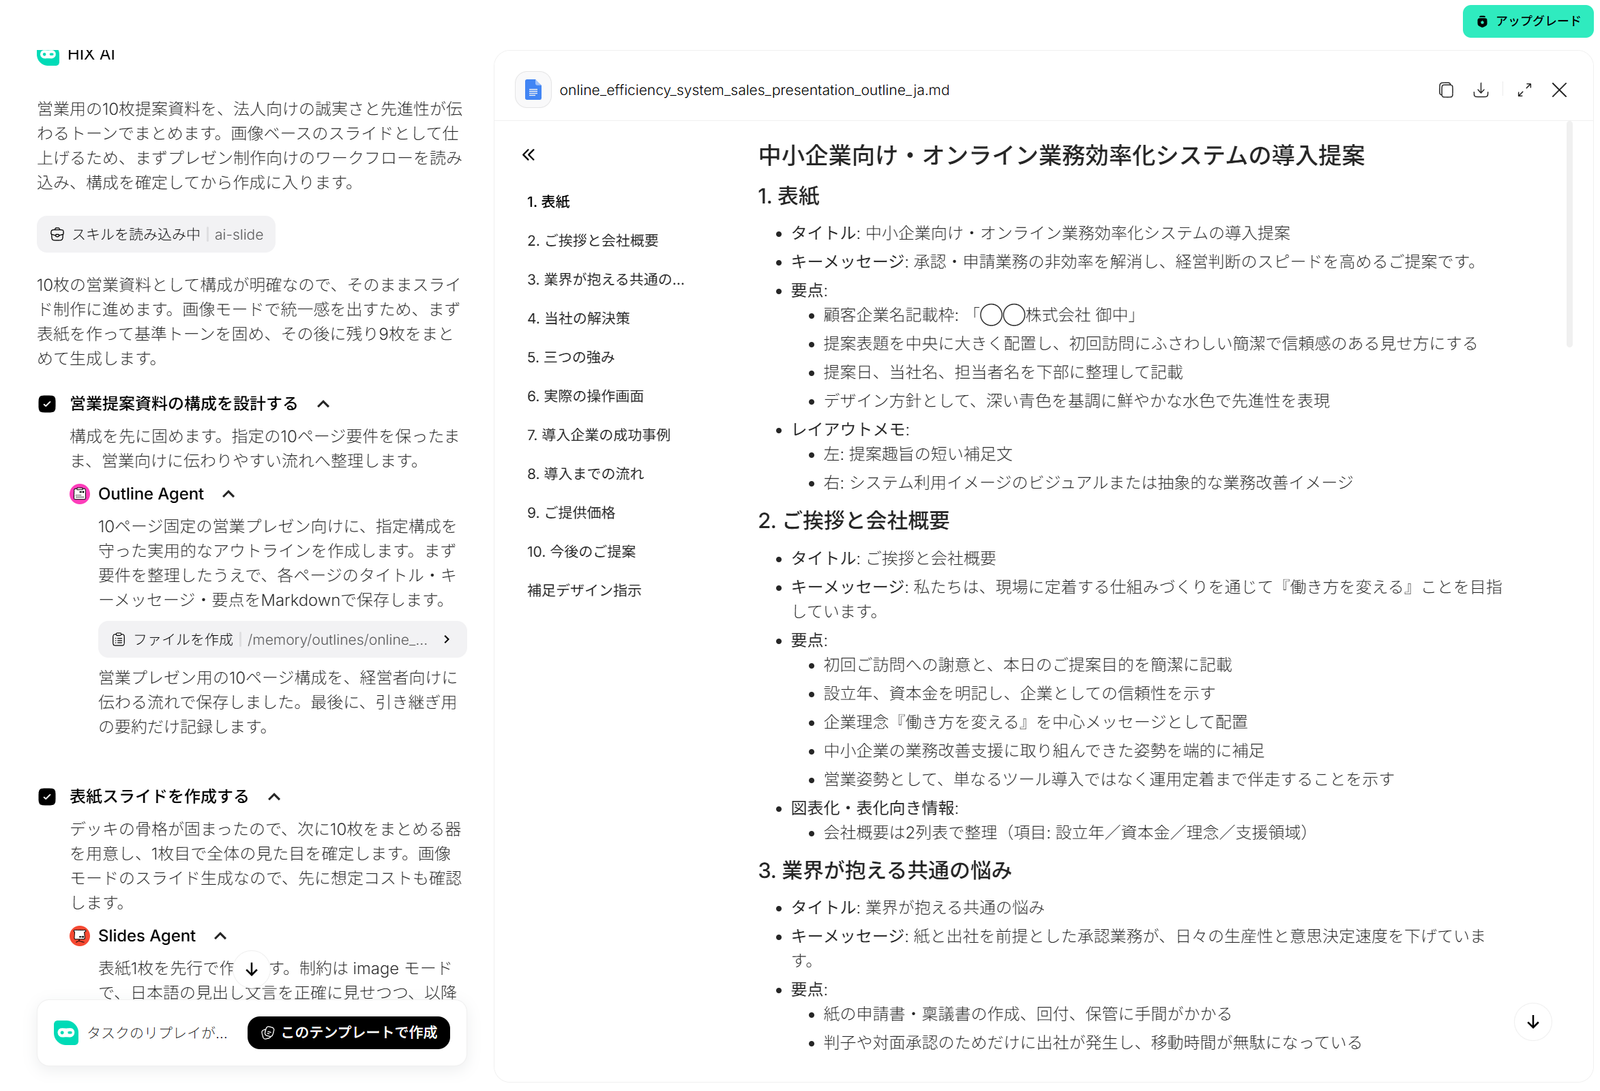The width and height of the screenshot is (1600, 1091).
Task: Navigate to 5. 三つの強み
Action: coord(571,357)
